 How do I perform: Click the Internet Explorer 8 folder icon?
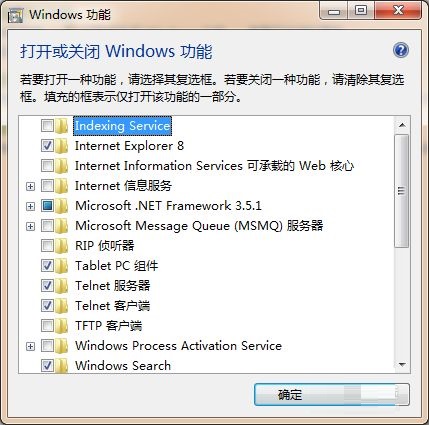(62, 146)
